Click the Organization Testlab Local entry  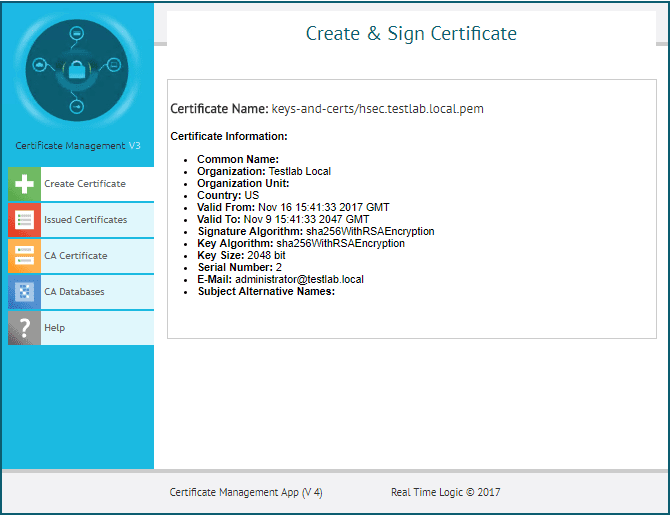point(264,171)
